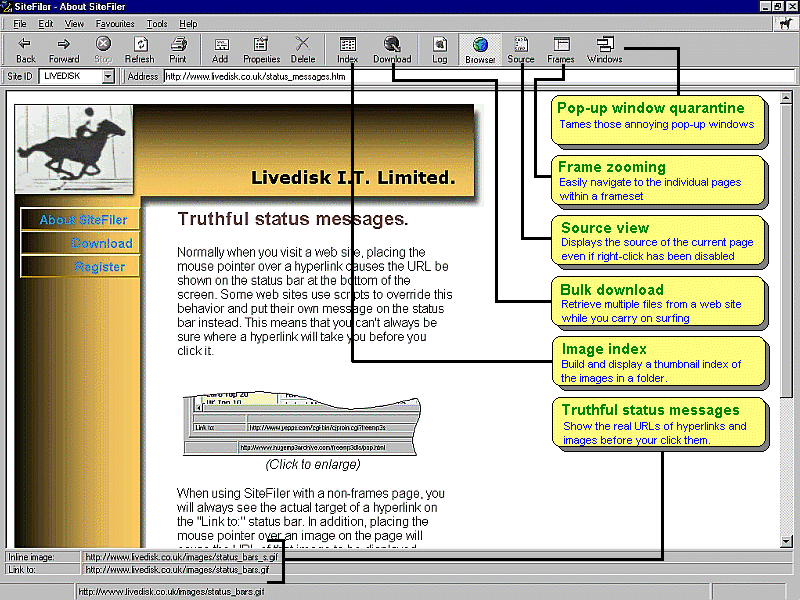Open the Log view
800x600 pixels.
pos(439,50)
